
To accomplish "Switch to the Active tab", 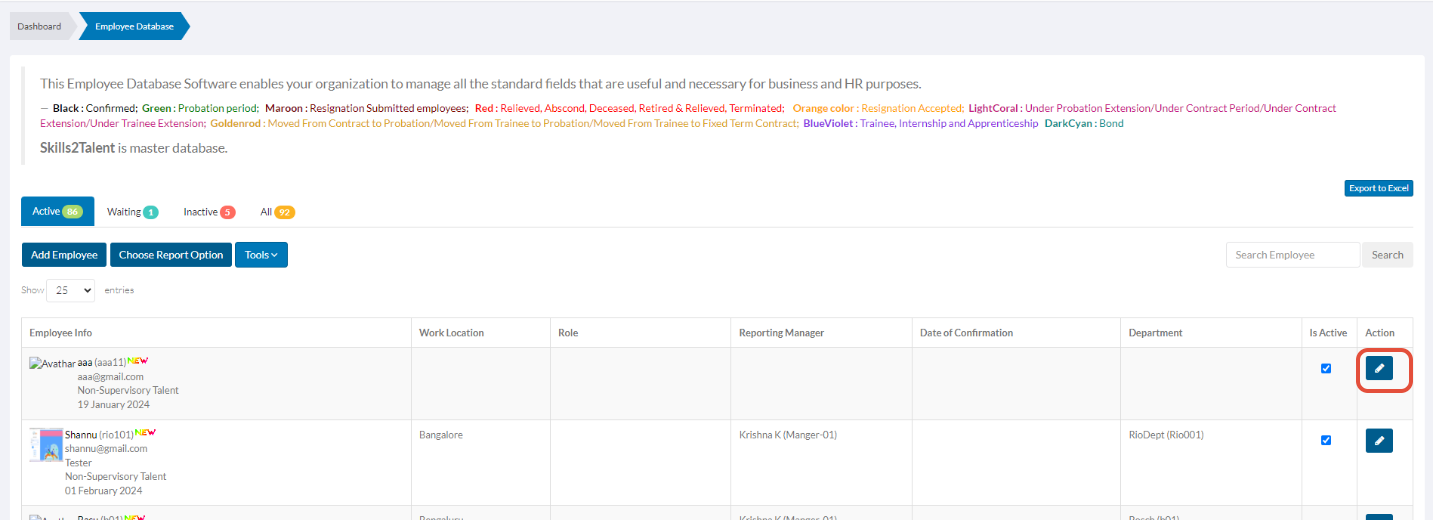I will point(57,211).
